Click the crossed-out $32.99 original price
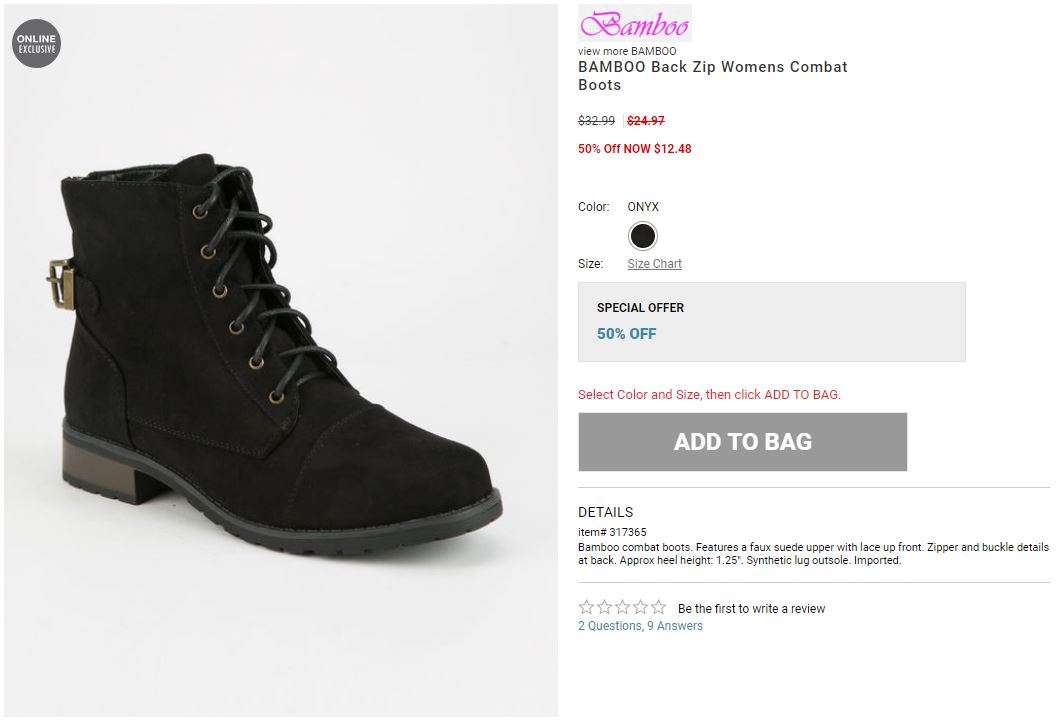This screenshot has width=1059, height=721. point(597,121)
